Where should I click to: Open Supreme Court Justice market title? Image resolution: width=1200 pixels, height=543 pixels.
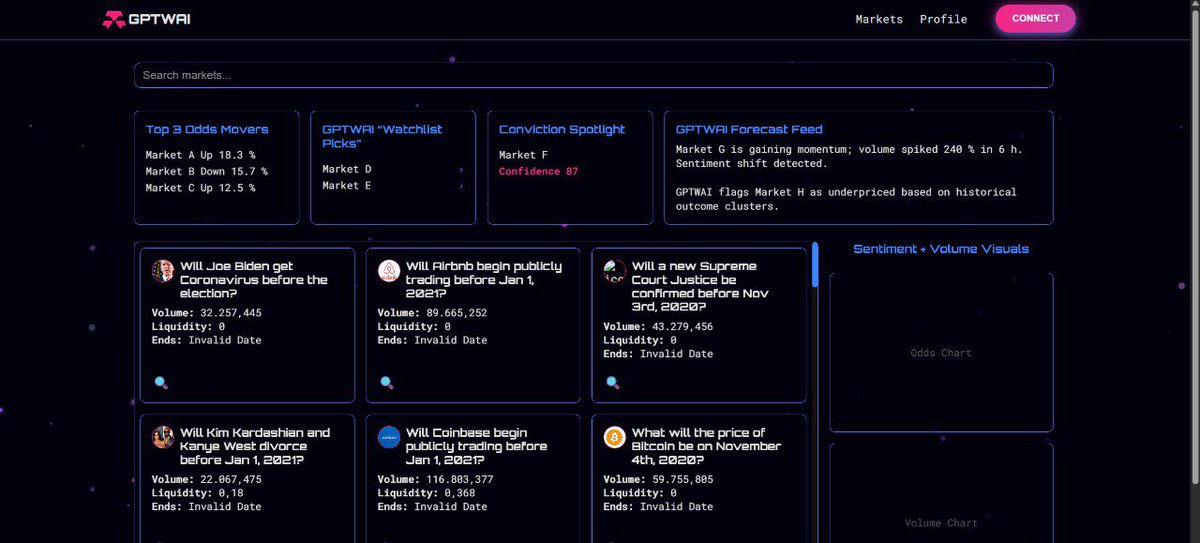pos(701,287)
